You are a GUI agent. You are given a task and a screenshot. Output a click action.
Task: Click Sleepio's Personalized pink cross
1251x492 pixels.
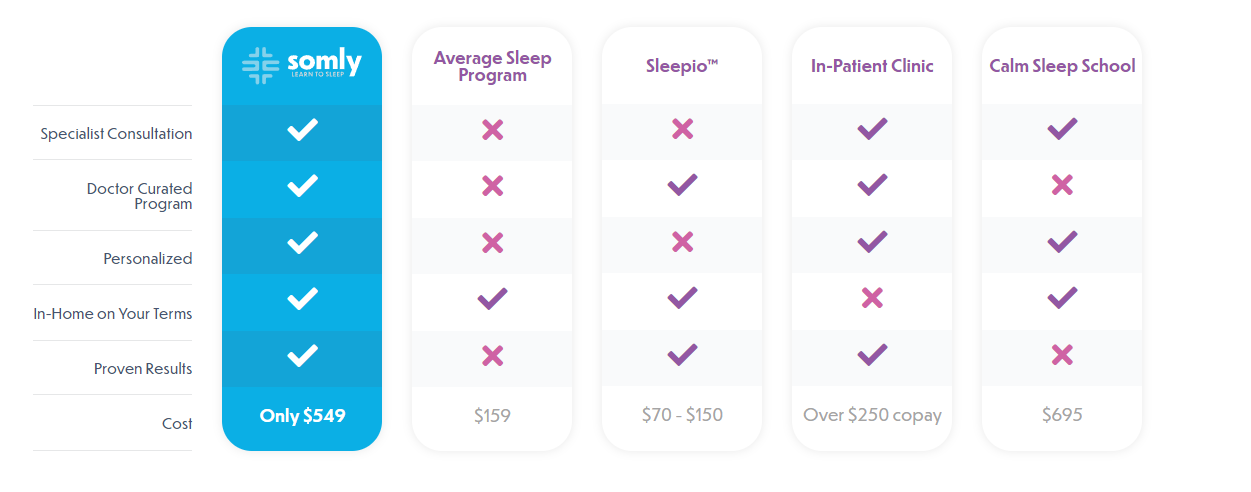(682, 242)
